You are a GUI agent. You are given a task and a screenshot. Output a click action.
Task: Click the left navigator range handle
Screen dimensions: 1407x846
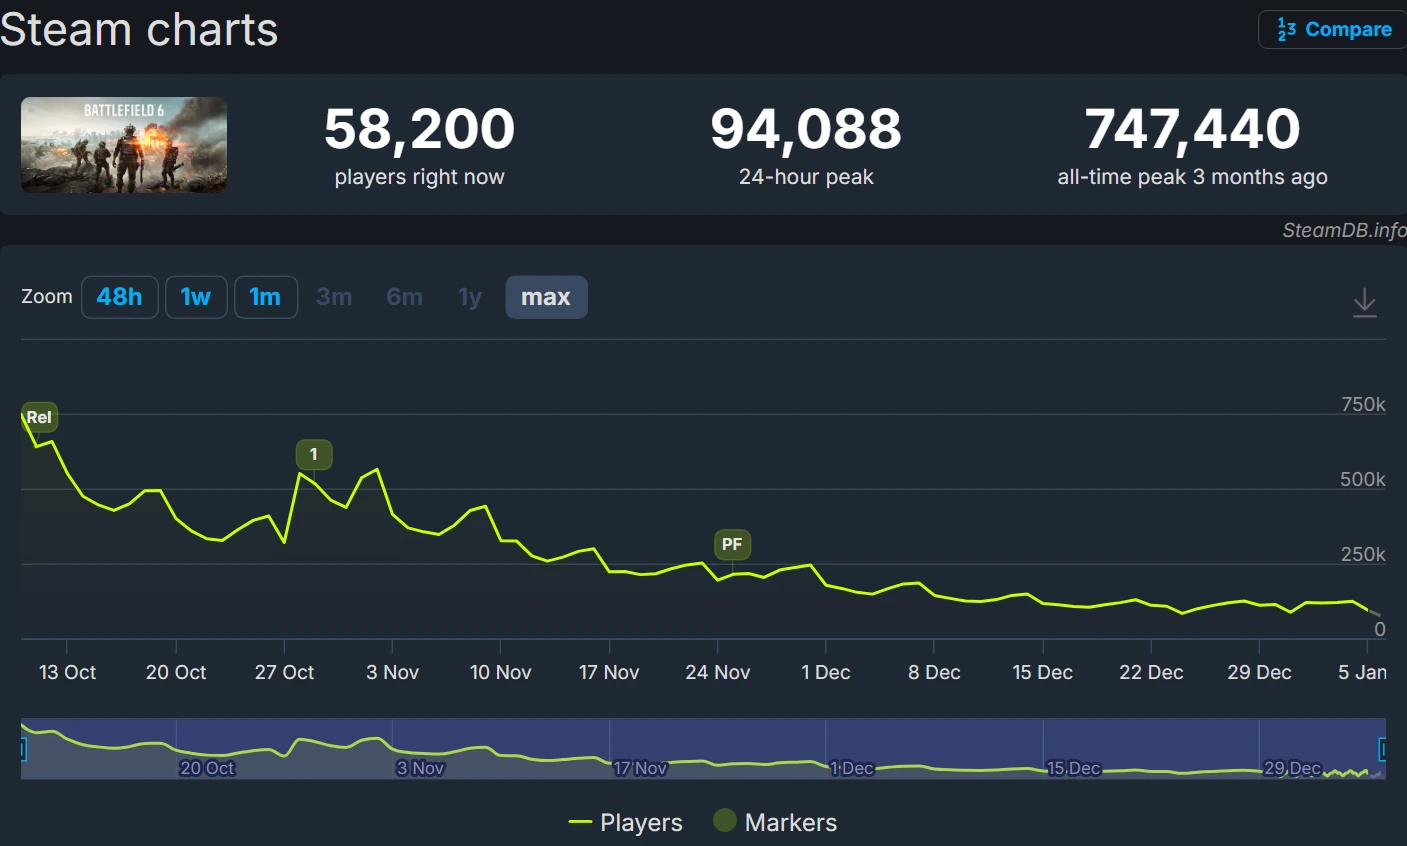click(x=22, y=749)
